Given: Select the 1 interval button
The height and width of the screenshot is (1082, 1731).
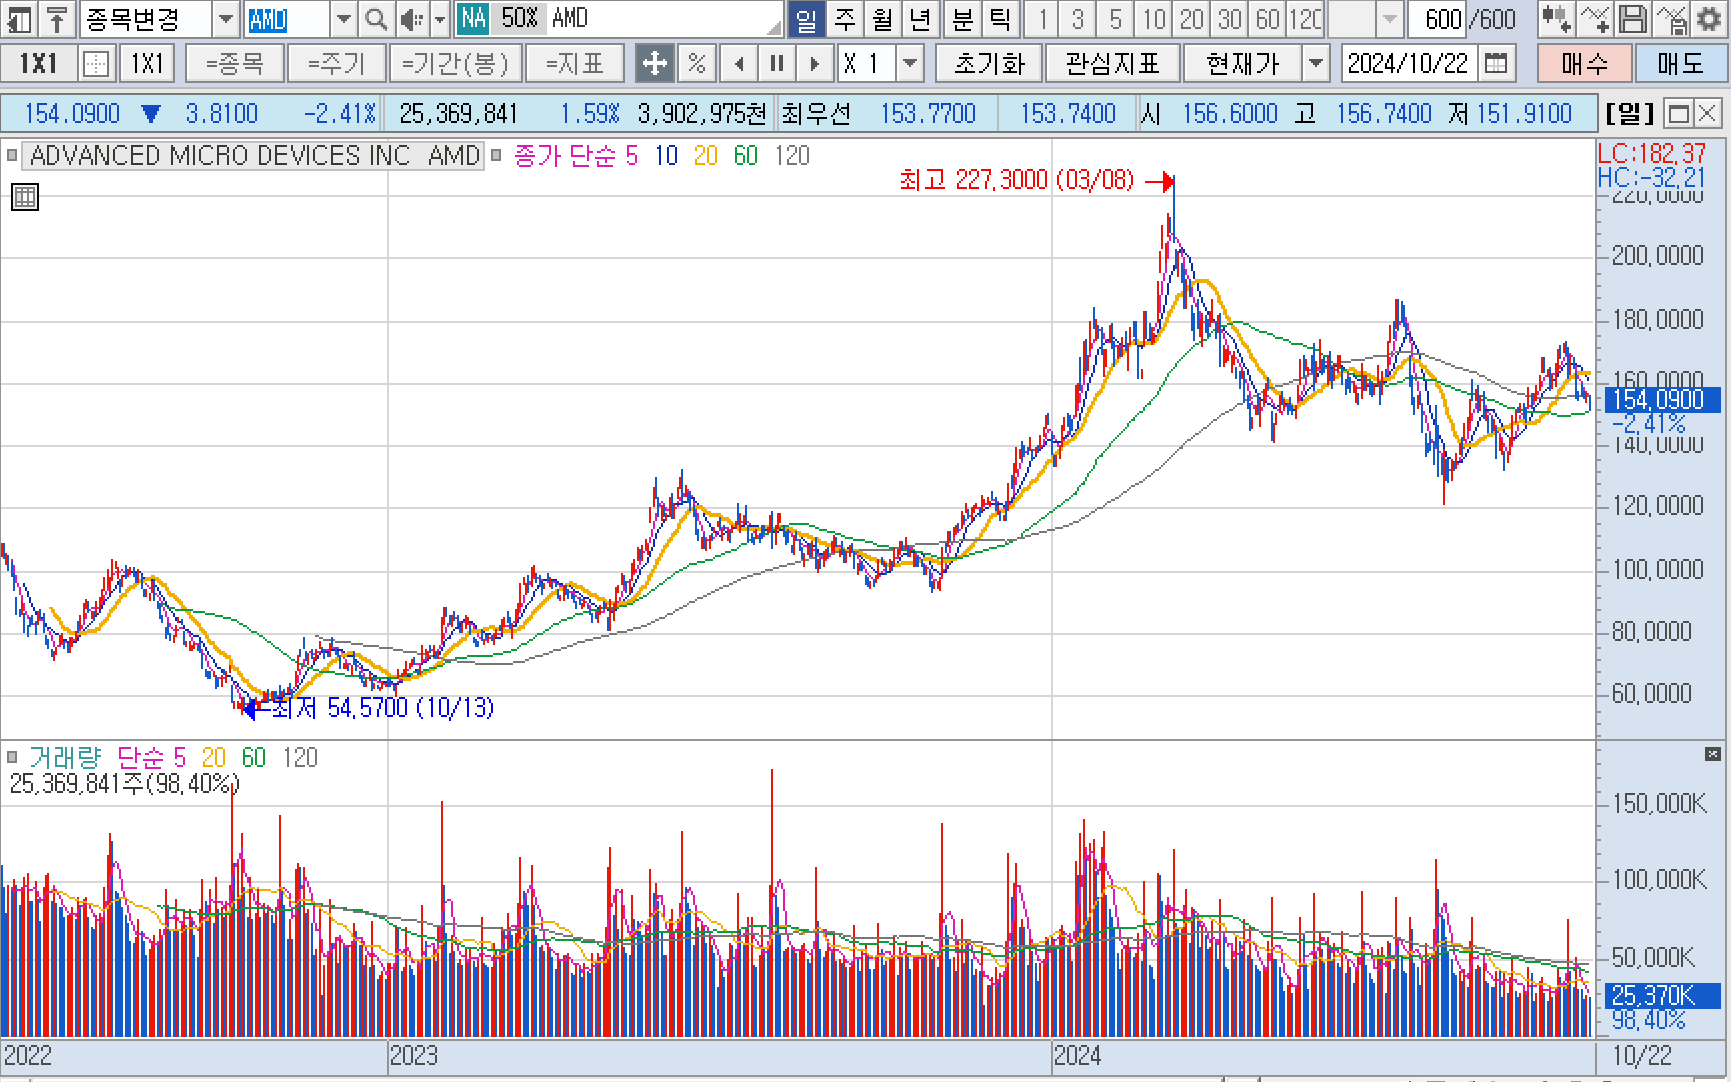Looking at the screenshot, I should [x=1042, y=19].
